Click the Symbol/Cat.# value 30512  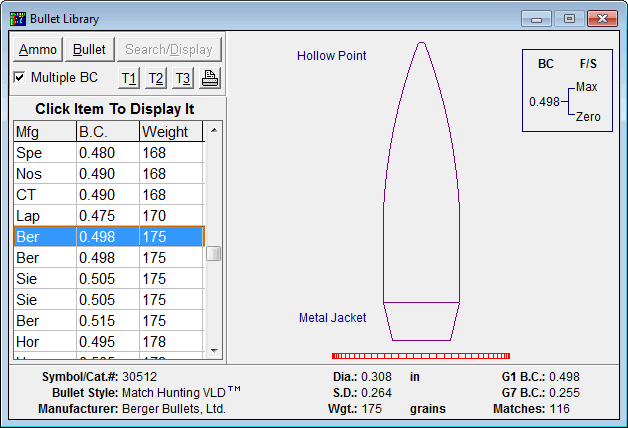tap(139, 377)
